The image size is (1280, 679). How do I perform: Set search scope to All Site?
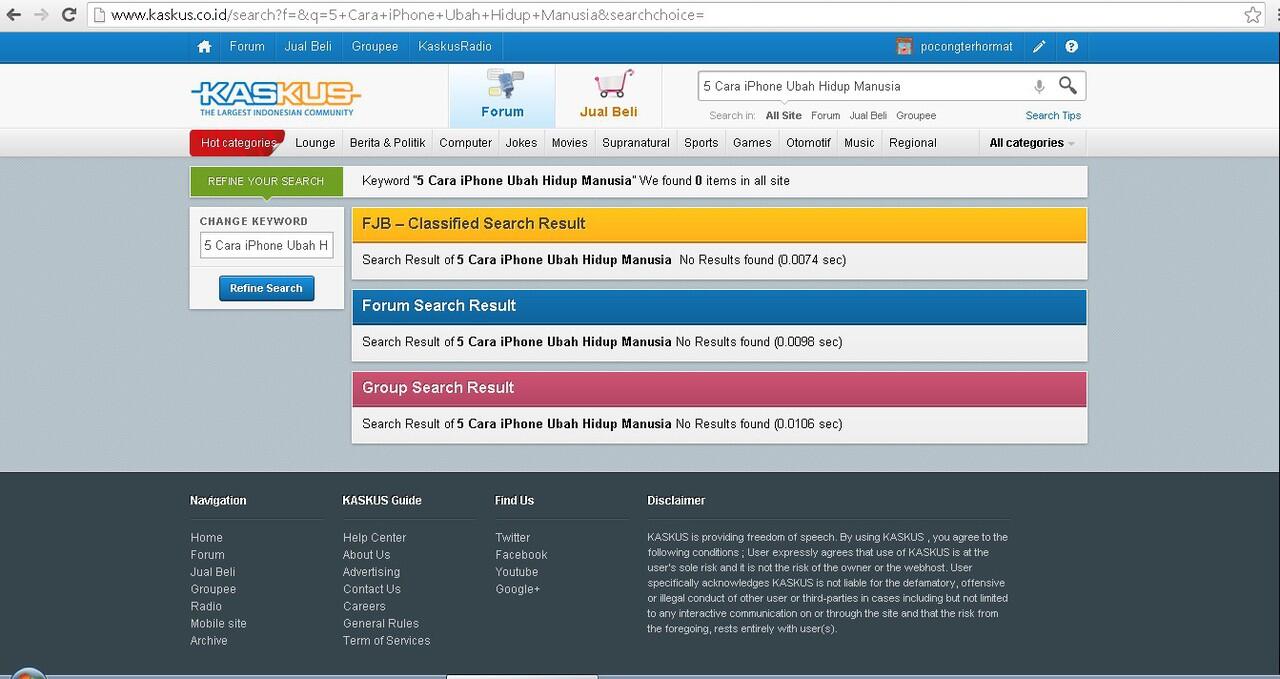click(784, 116)
